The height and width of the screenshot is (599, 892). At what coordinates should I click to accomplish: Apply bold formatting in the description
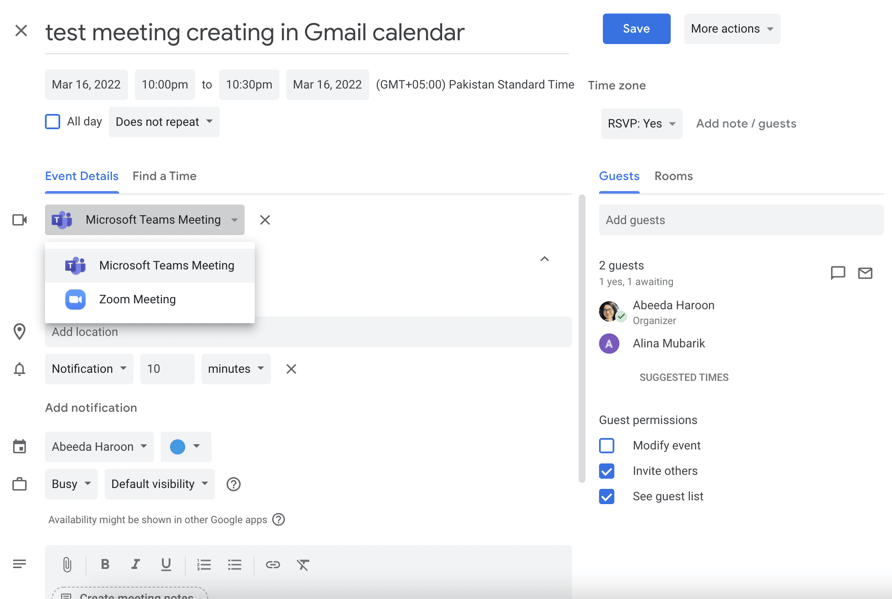point(105,565)
